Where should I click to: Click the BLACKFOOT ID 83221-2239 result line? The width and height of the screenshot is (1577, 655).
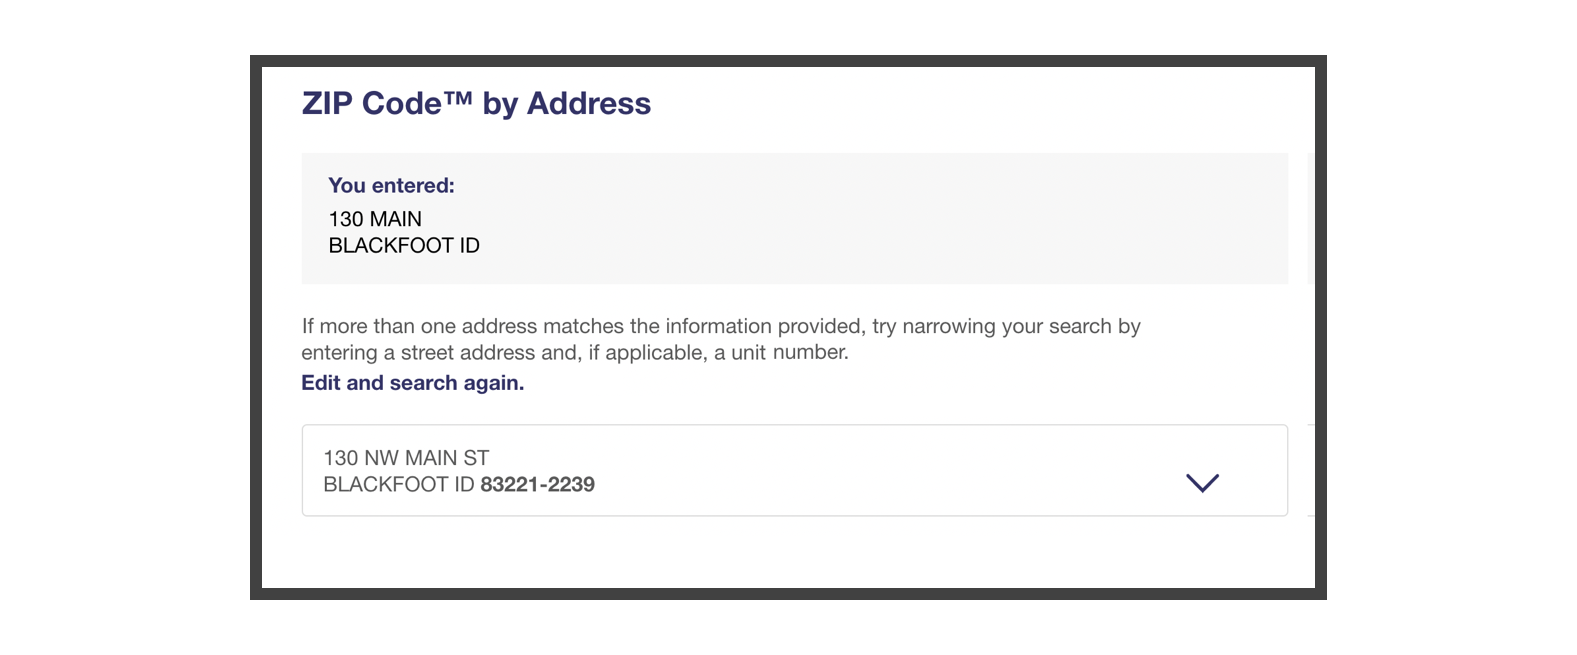tap(458, 485)
